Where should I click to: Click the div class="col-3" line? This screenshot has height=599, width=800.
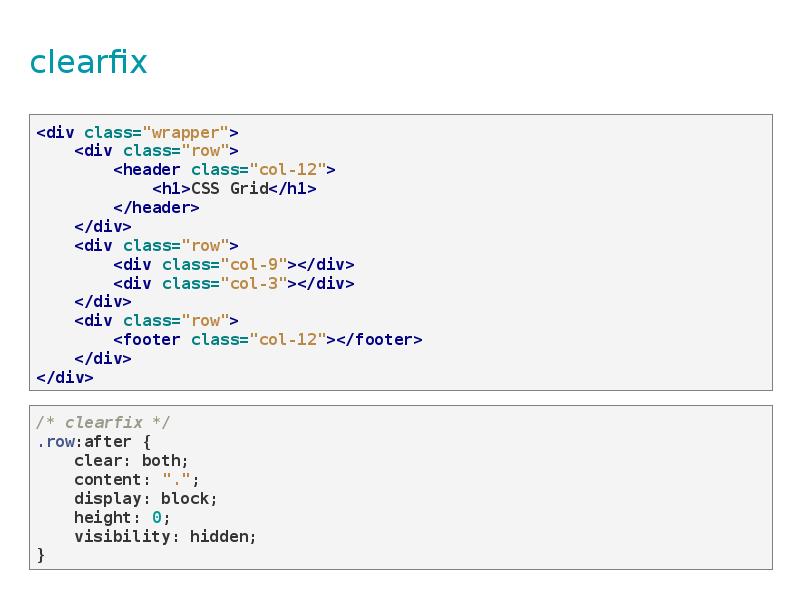point(234,283)
